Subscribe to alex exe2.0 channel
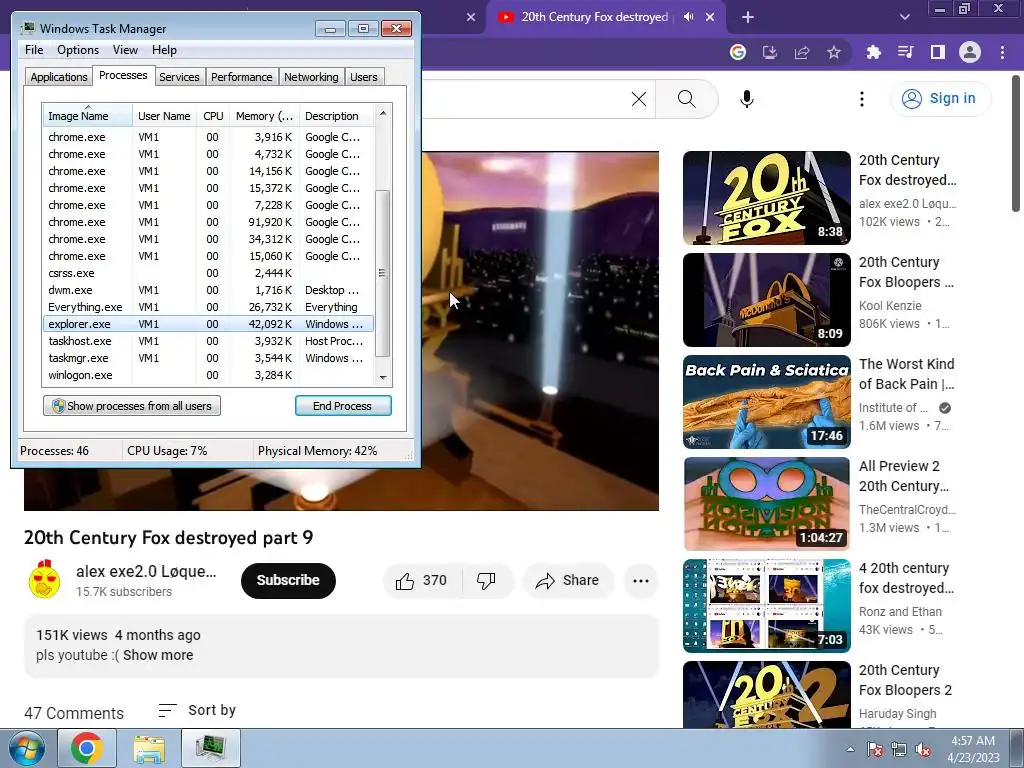The height and width of the screenshot is (768, 1024). click(x=288, y=581)
